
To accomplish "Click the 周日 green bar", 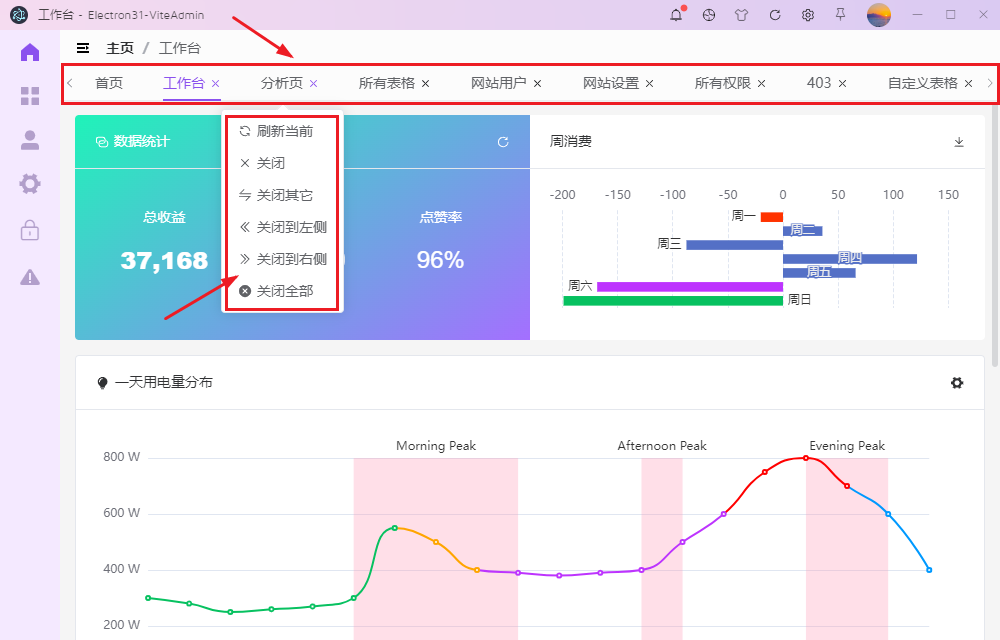I will 673,301.
